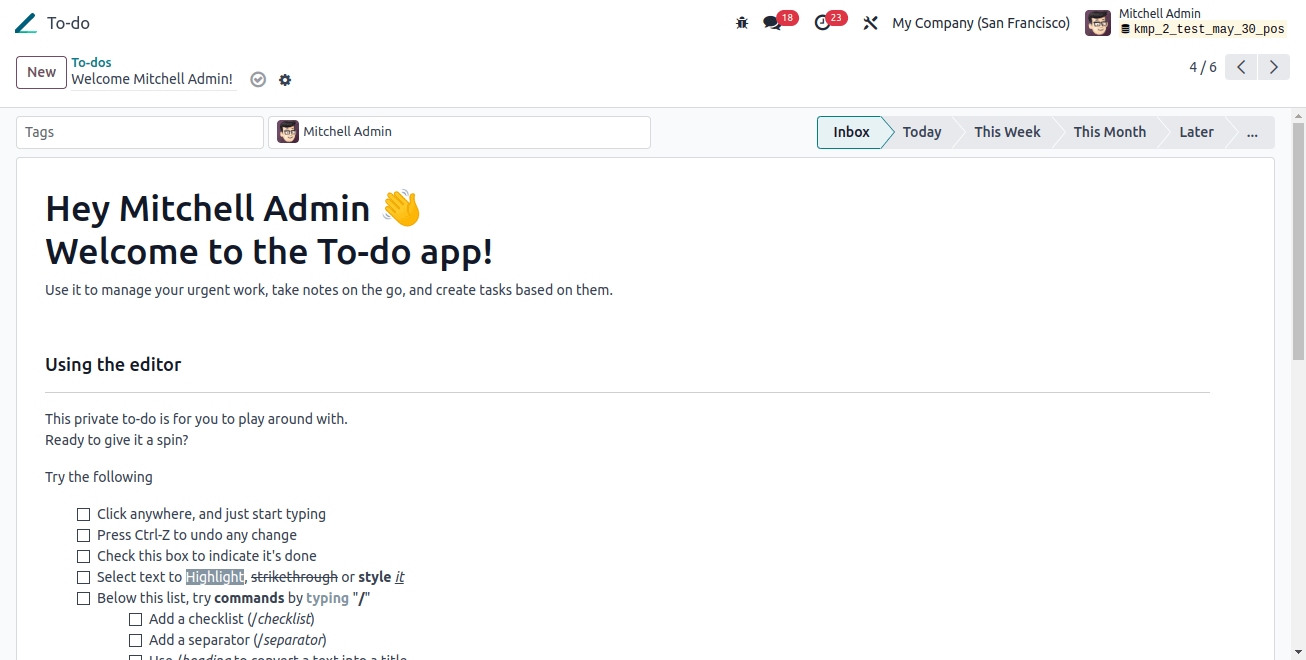Check 'Press Ctrl-Z to undo any change' box
The image size is (1306, 660).
coord(84,535)
